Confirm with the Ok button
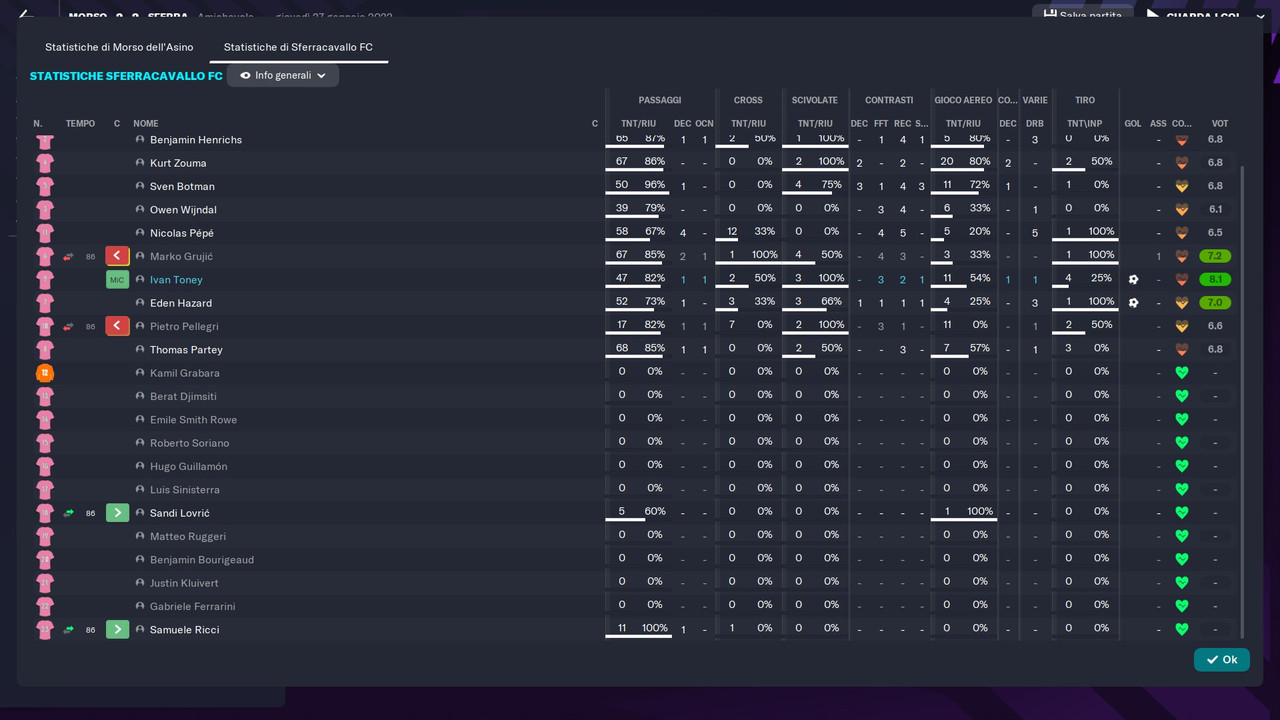The image size is (1280, 720). (x=1221, y=660)
